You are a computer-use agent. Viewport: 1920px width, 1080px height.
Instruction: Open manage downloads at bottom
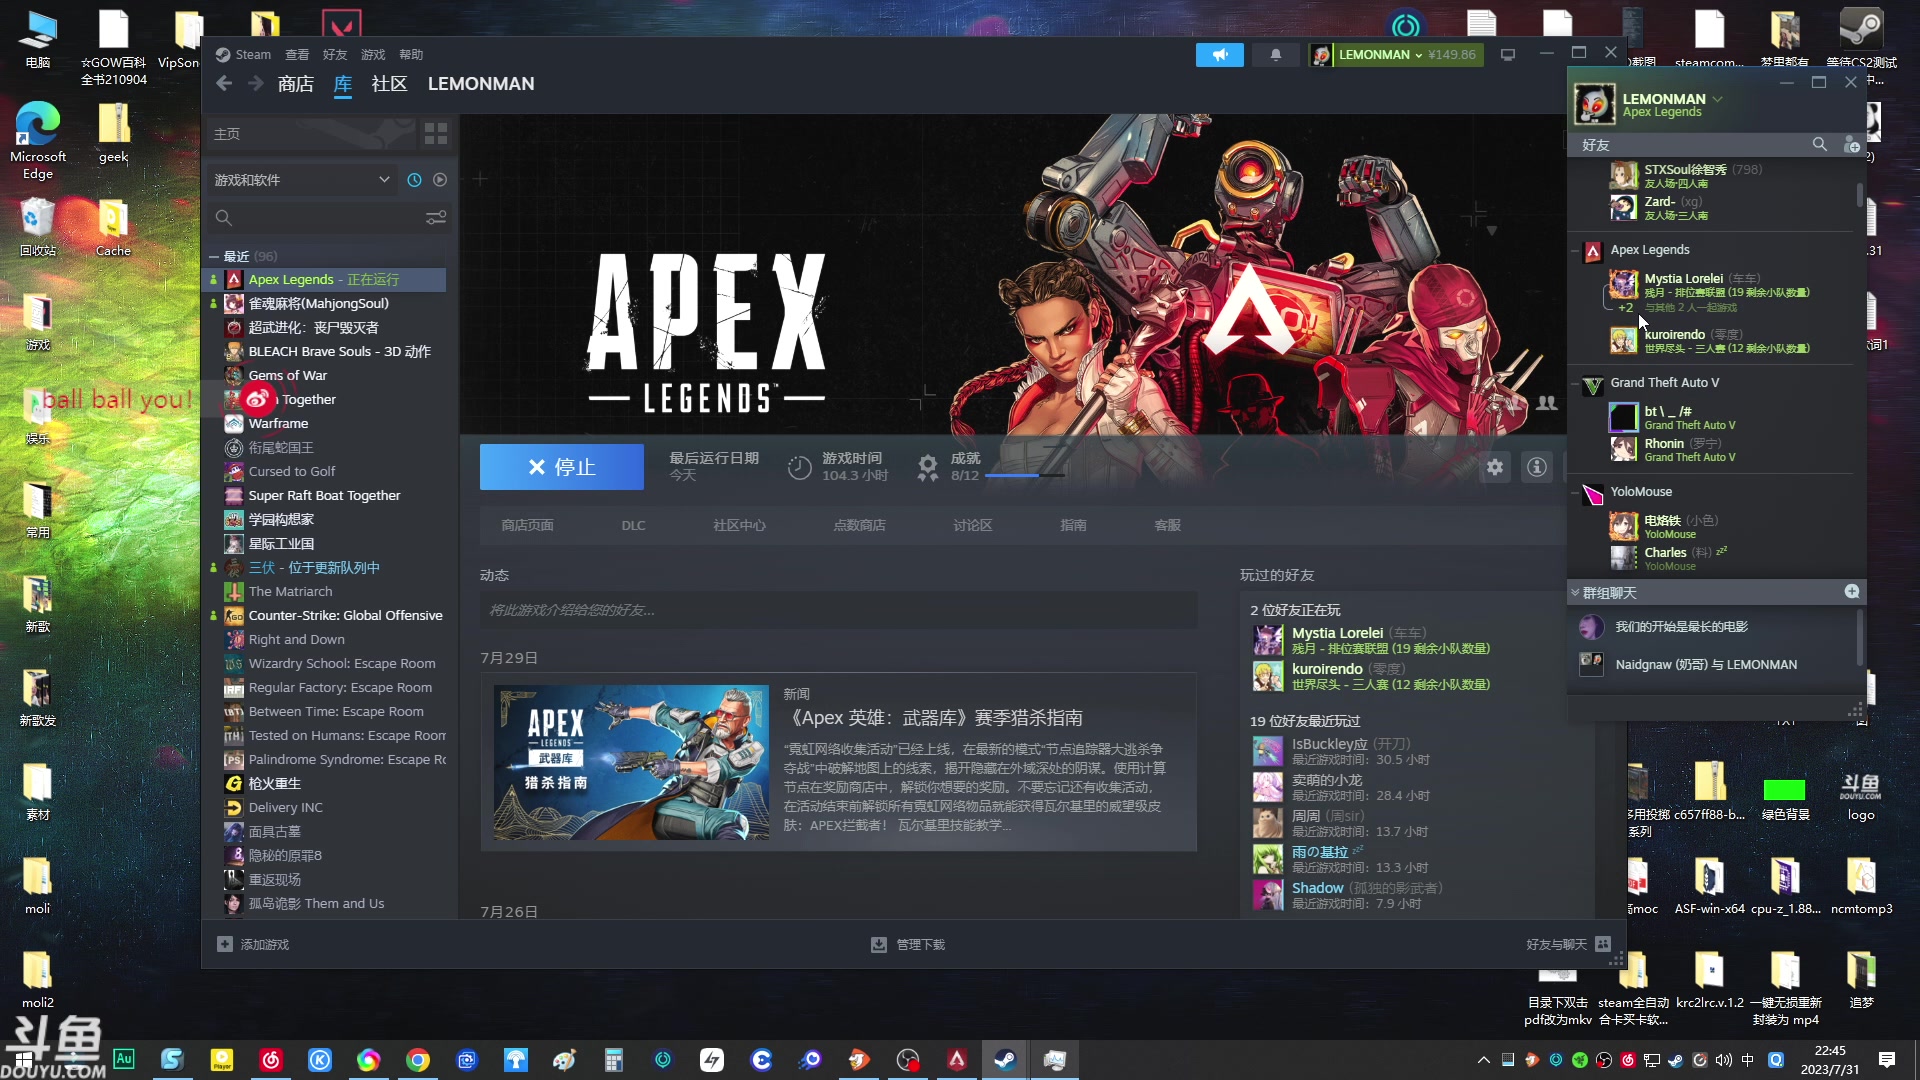click(x=908, y=944)
